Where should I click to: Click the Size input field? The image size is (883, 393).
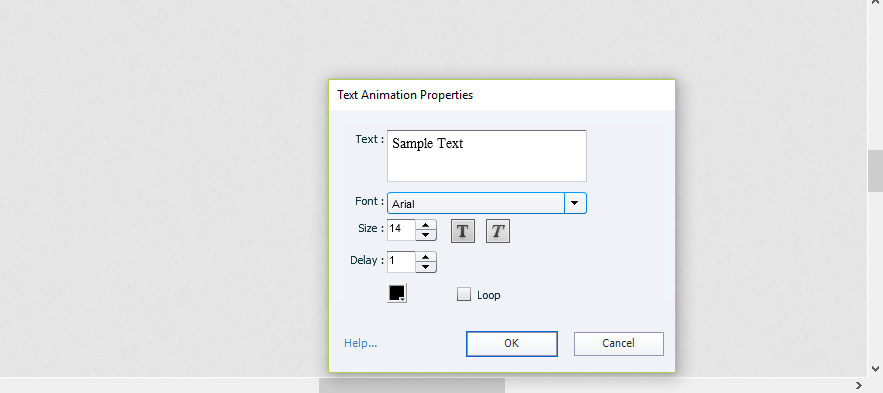(x=402, y=230)
